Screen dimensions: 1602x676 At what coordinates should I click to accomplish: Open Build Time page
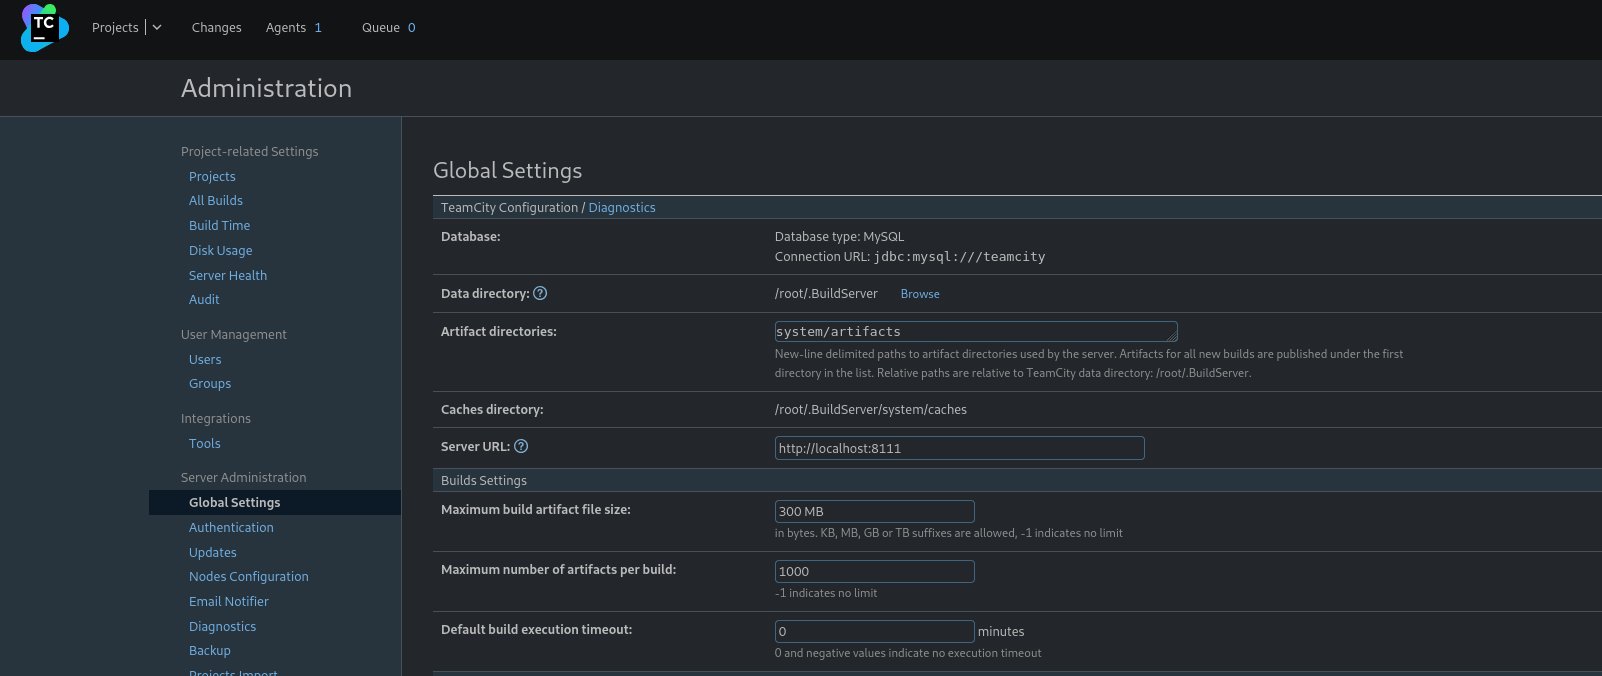(219, 225)
